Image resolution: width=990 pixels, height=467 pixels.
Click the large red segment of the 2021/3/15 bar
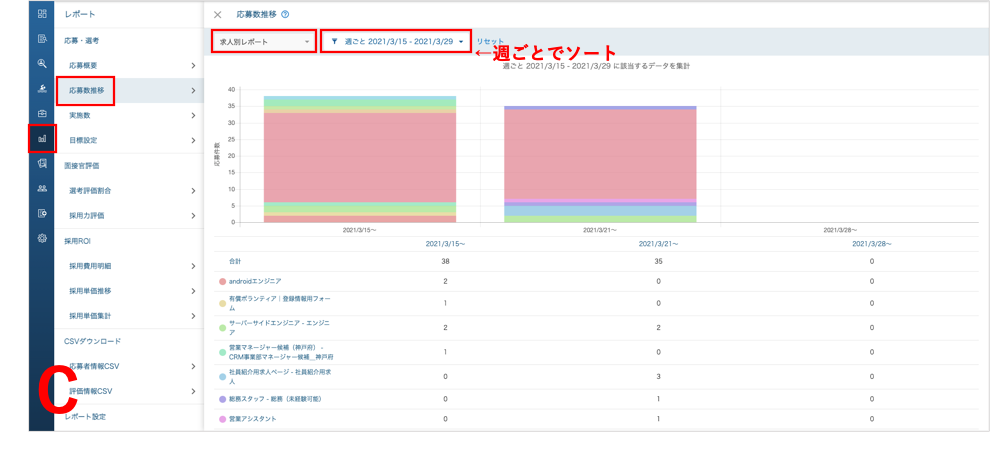pyautogui.click(x=360, y=157)
